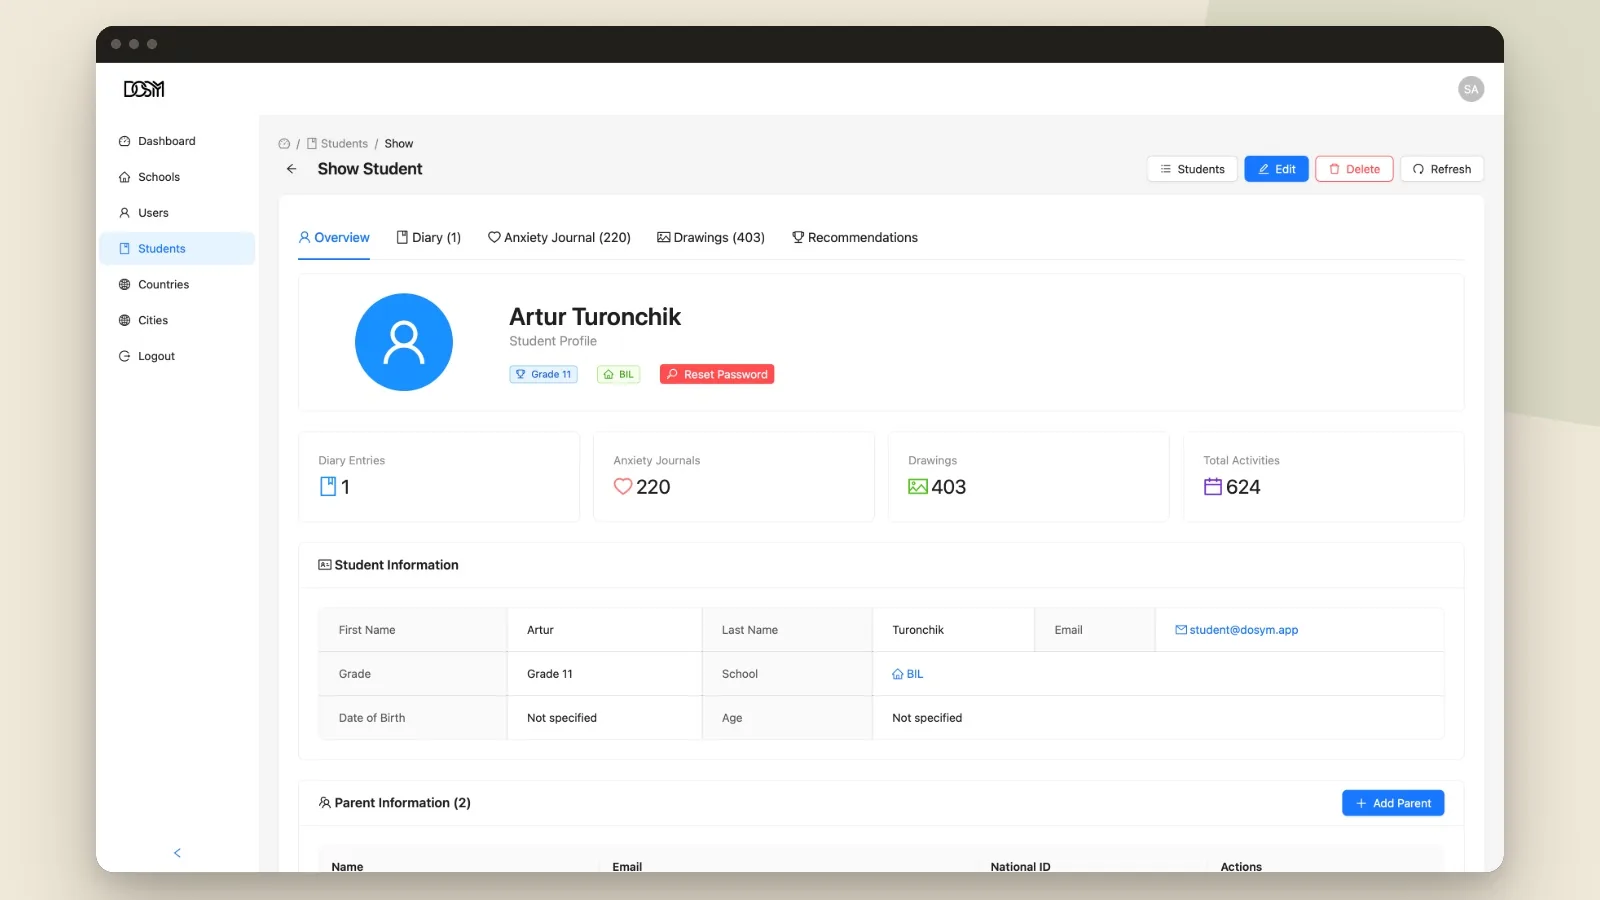
Task: Click the home breadcrumb icon
Action: [x=284, y=144]
